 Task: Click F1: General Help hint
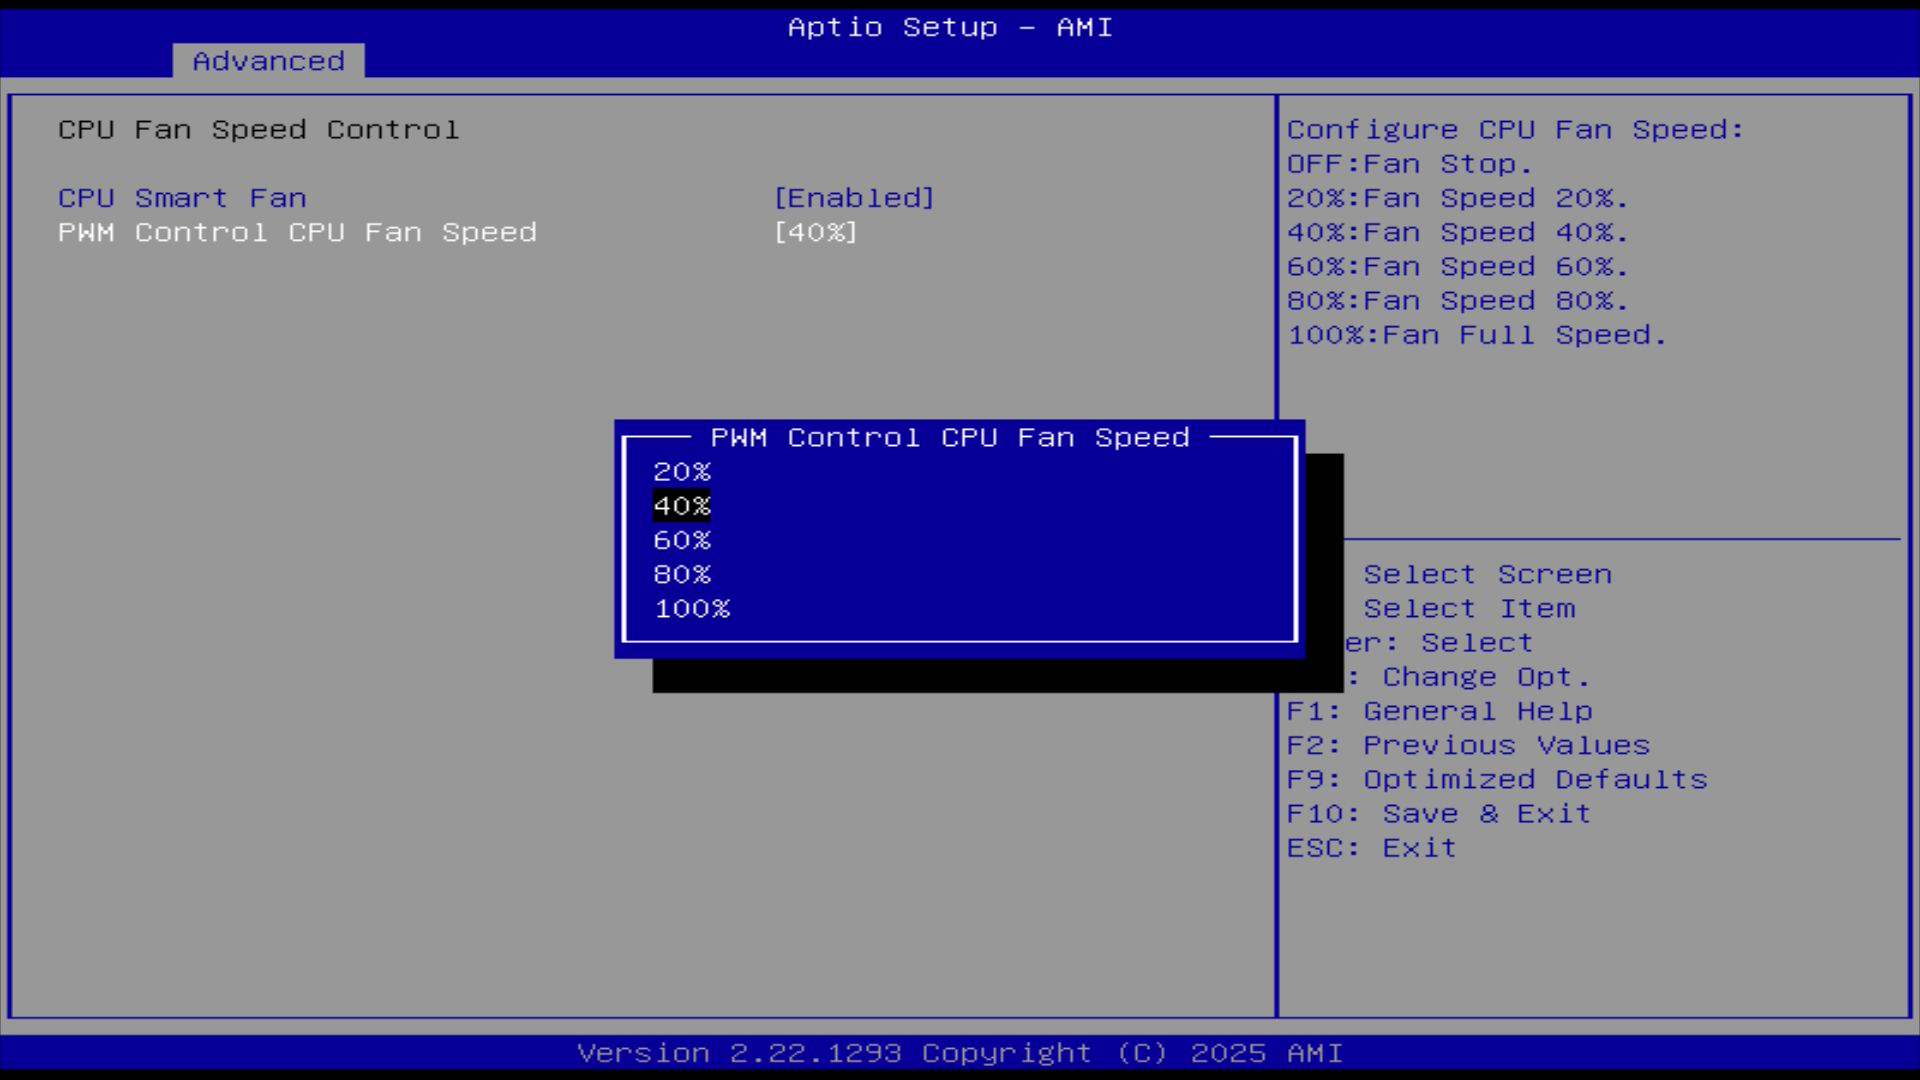point(1439,711)
